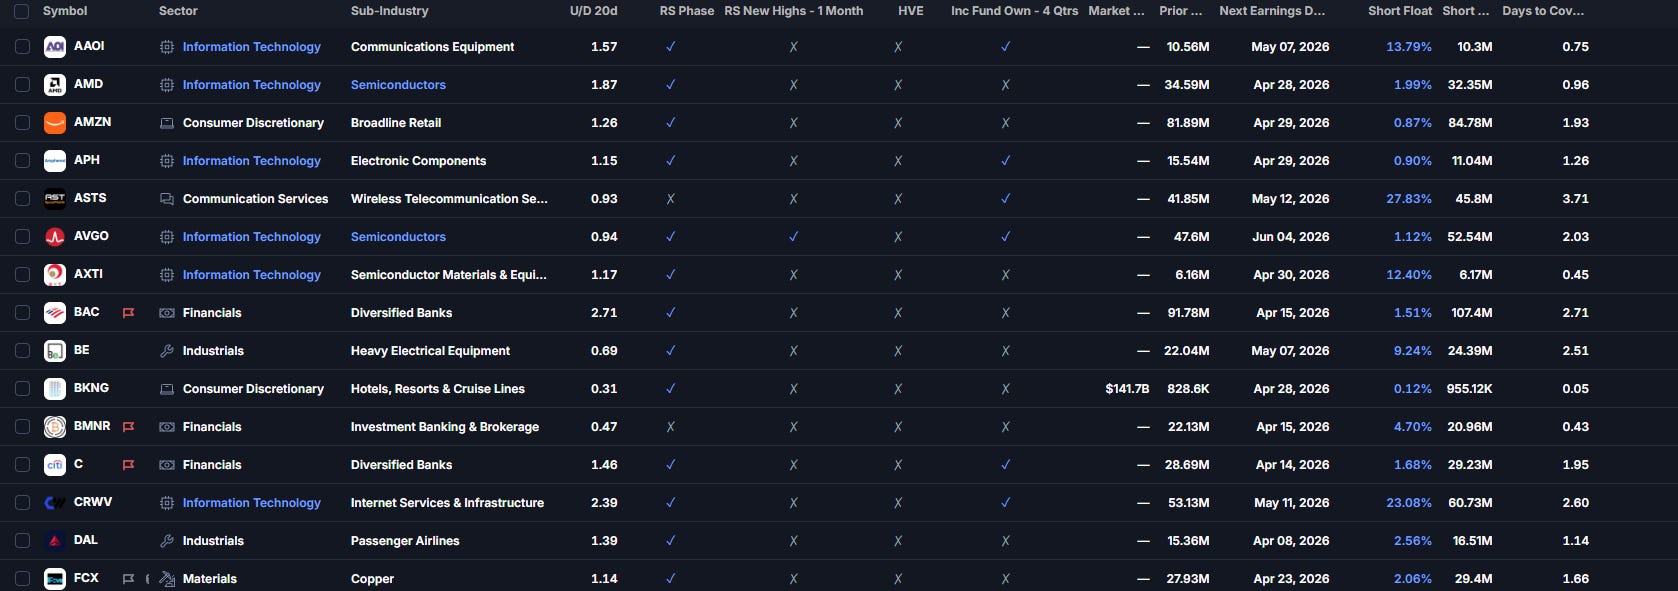Click the DAL company logo icon
1678x591 pixels.
point(55,541)
